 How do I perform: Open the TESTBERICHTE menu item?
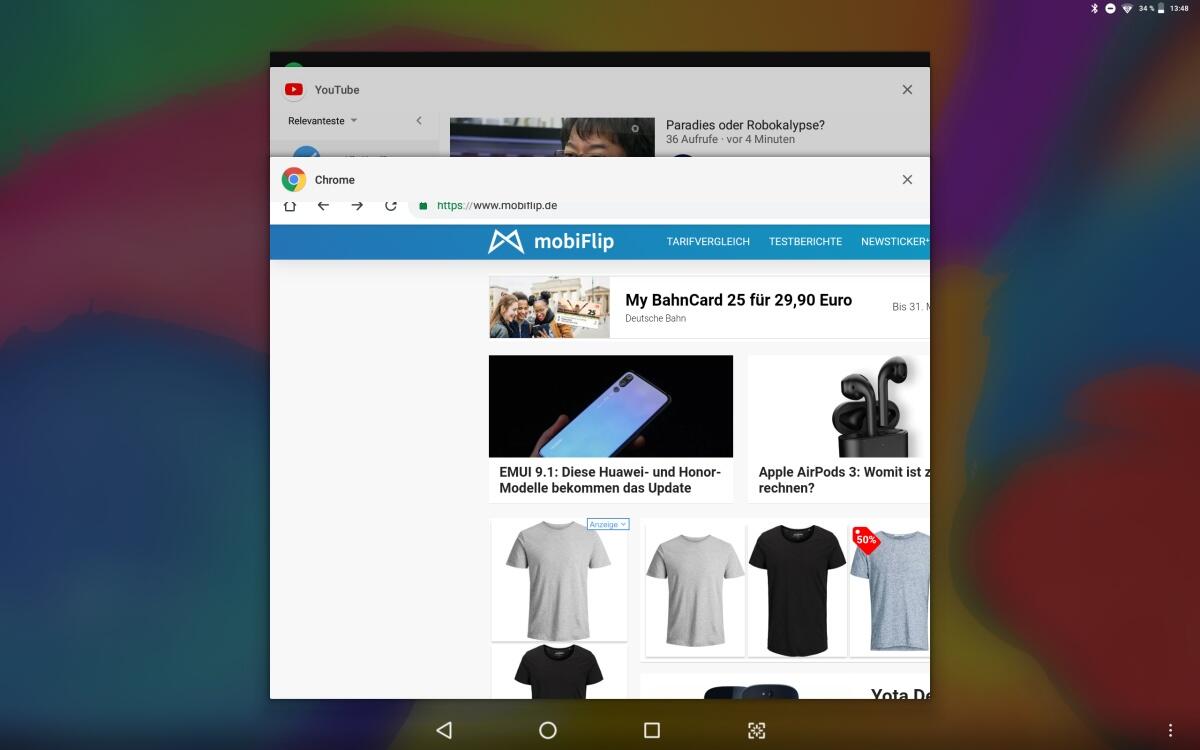click(x=805, y=242)
